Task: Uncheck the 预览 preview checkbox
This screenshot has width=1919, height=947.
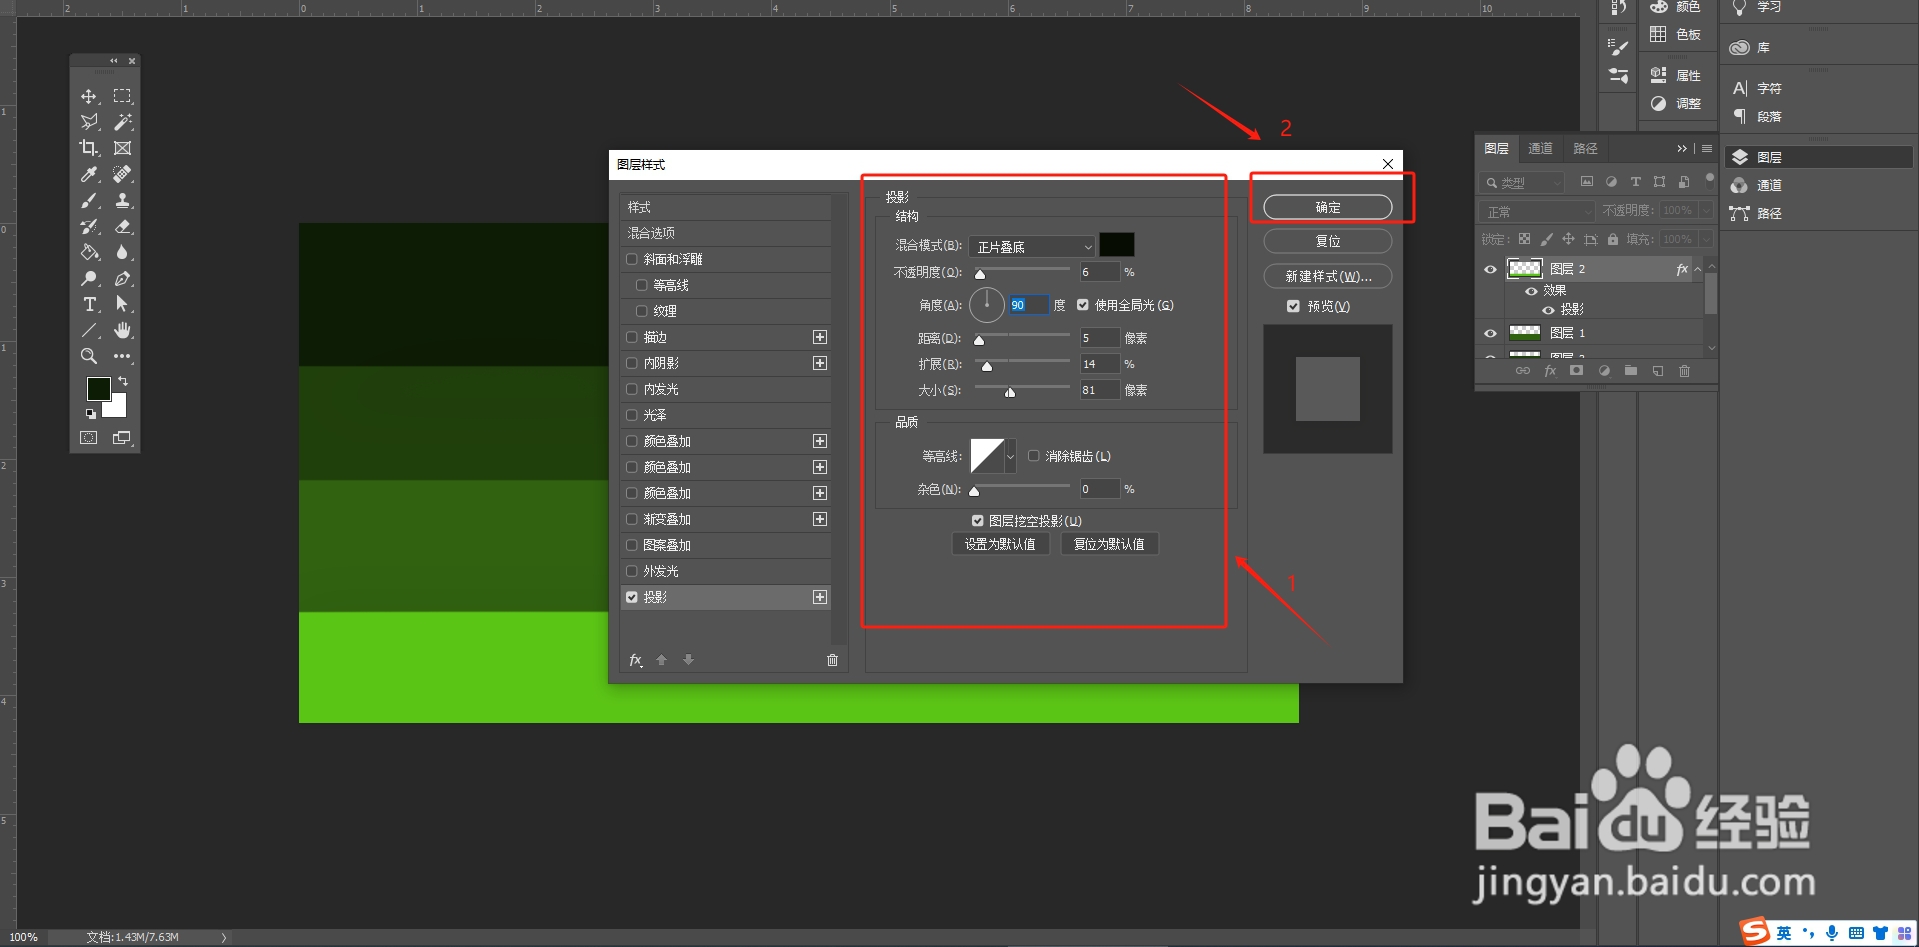Action: (1293, 306)
